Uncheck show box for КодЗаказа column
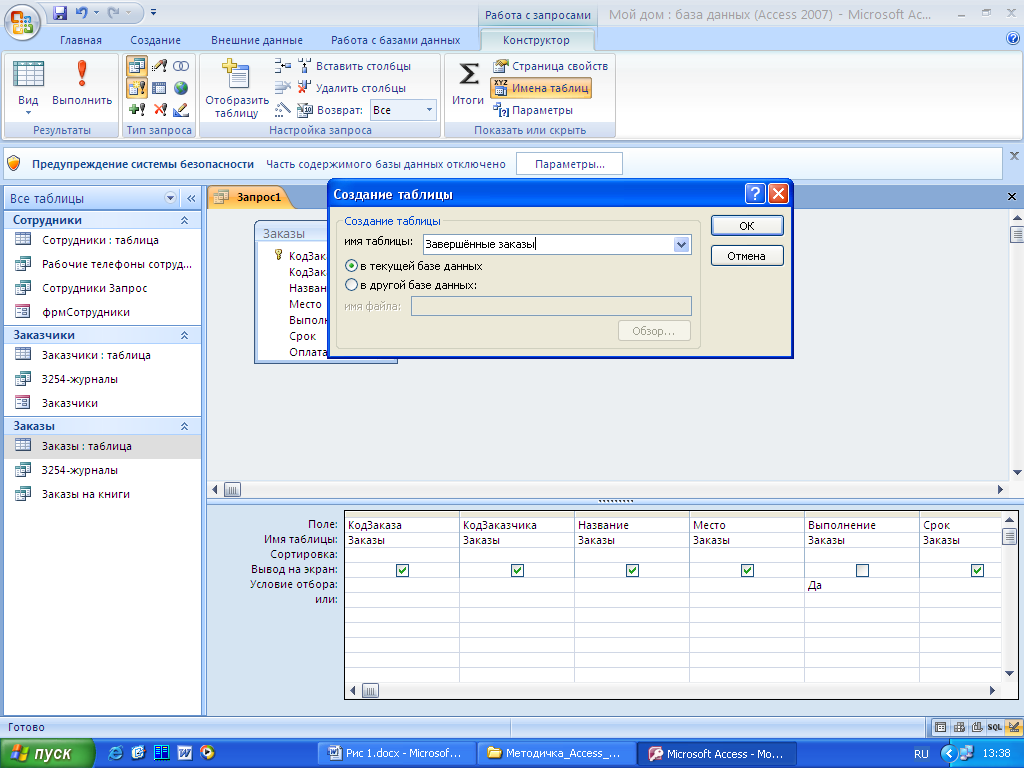The width and height of the screenshot is (1024, 768). 402,570
